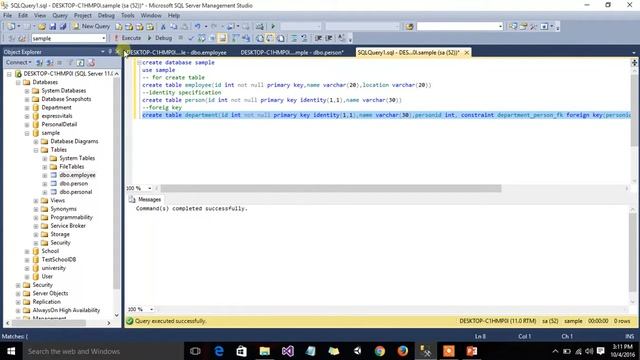Switch to the dbo.employee tab
The width and height of the screenshot is (640, 360).
[178, 53]
